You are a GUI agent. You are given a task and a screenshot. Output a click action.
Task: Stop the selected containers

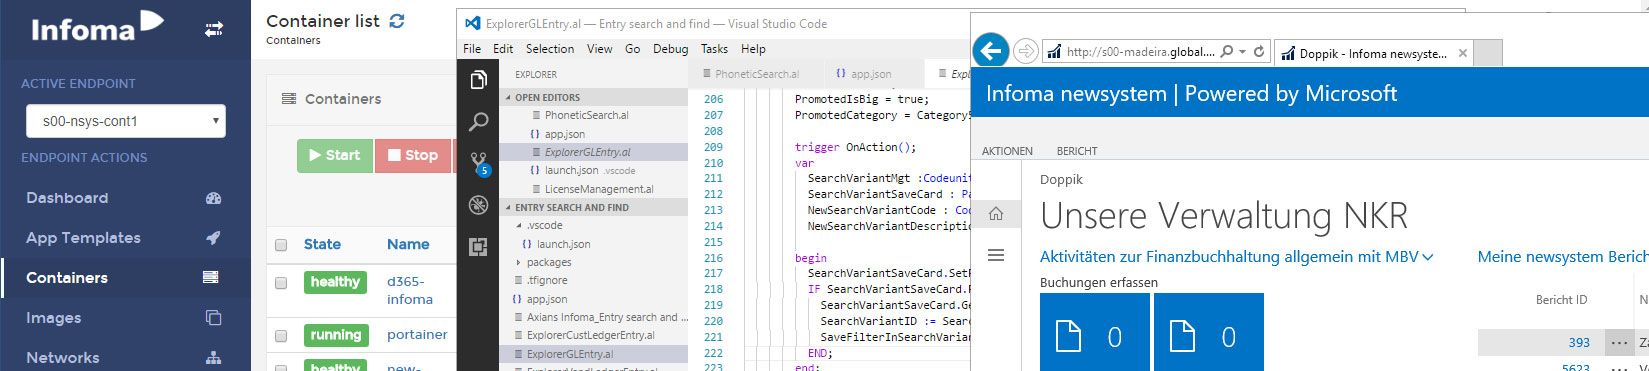coord(413,155)
